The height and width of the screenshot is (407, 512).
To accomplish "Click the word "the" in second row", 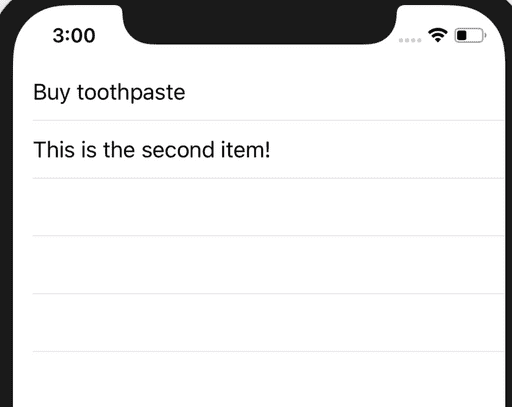I will [119, 150].
